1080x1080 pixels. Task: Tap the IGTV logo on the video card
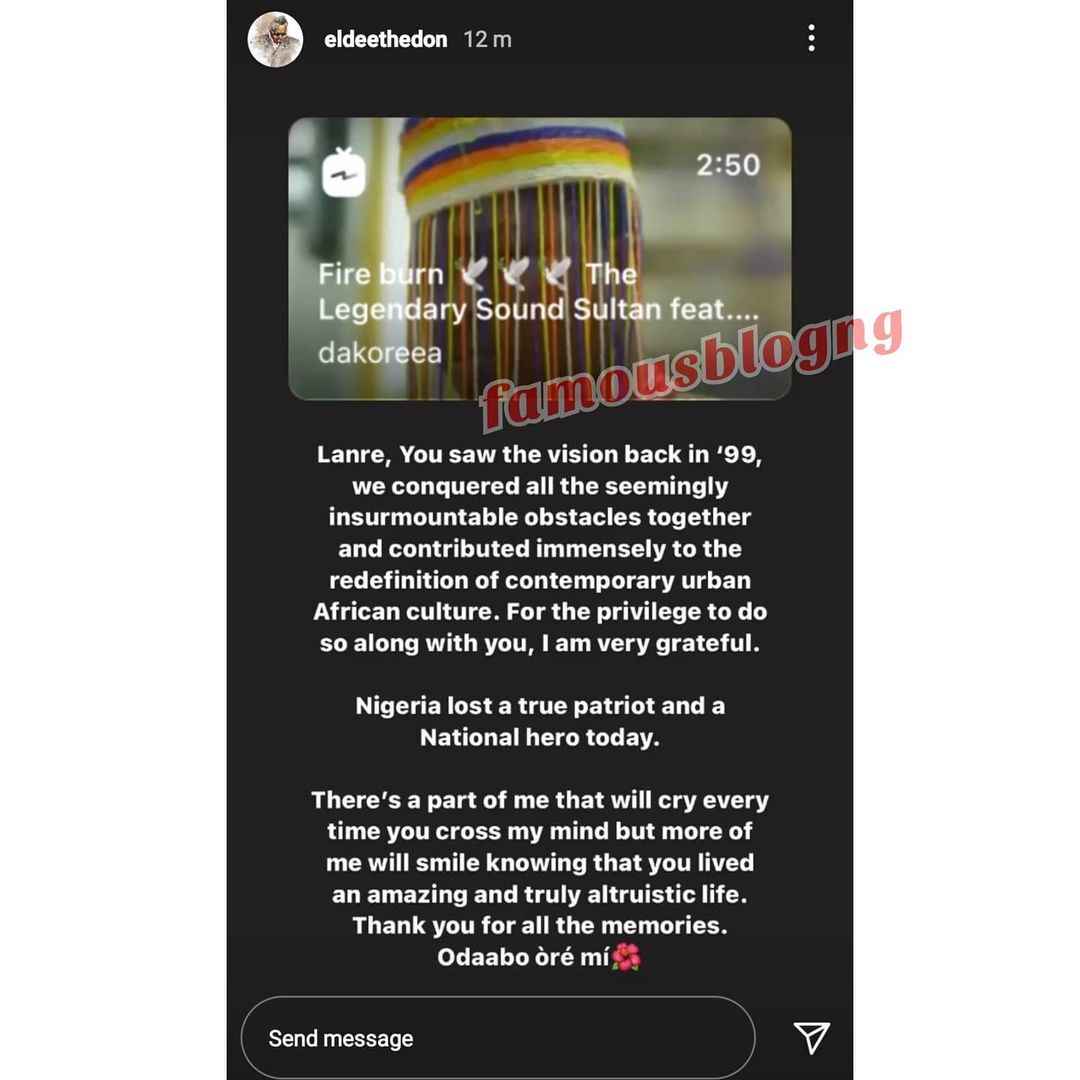point(343,172)
